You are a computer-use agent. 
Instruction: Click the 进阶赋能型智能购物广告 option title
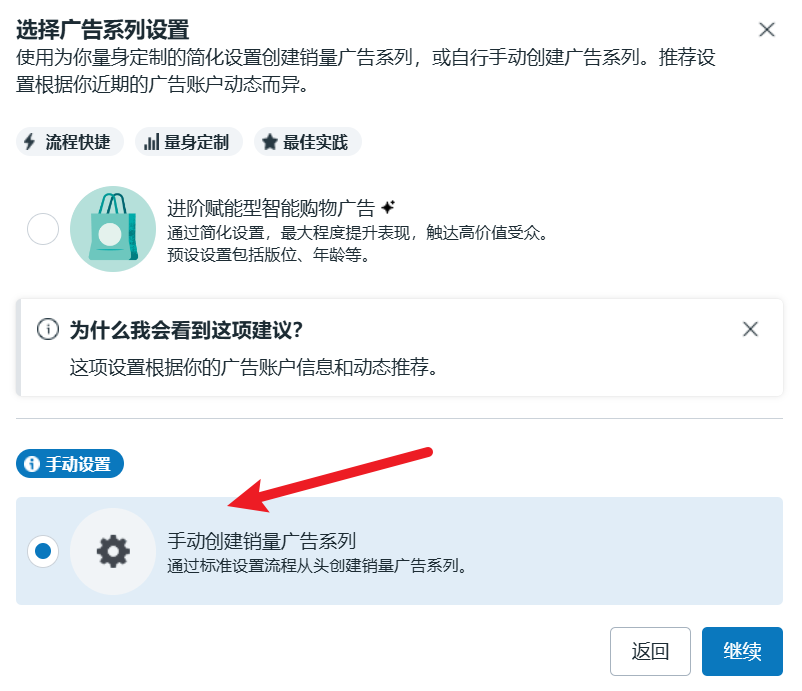point(270,208)
